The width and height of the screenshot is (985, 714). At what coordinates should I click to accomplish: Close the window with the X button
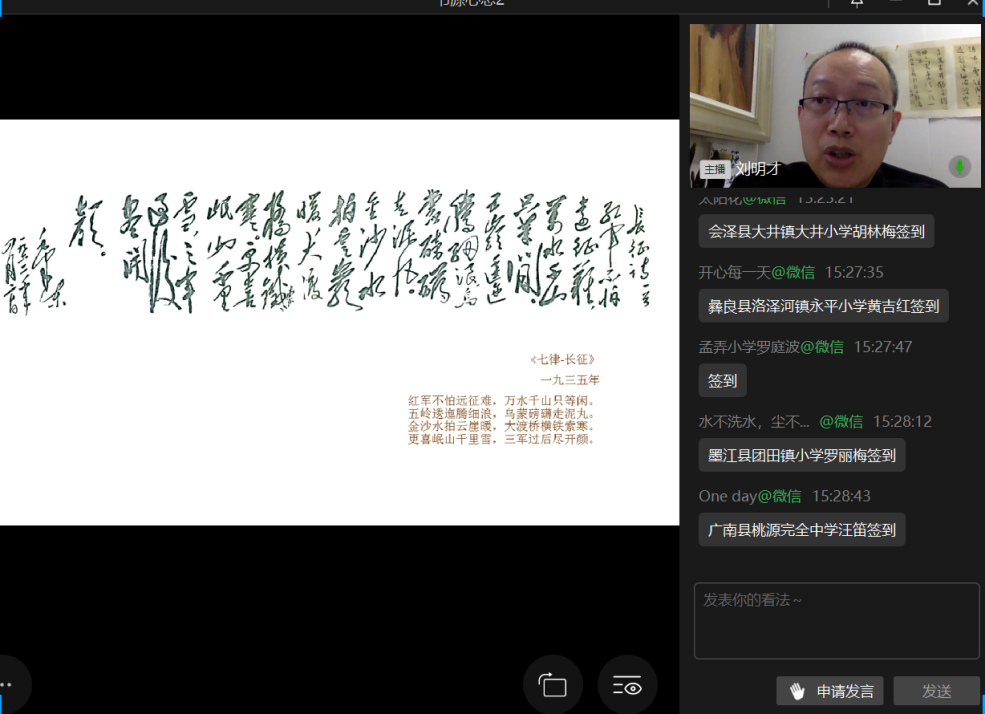(972, 3)
